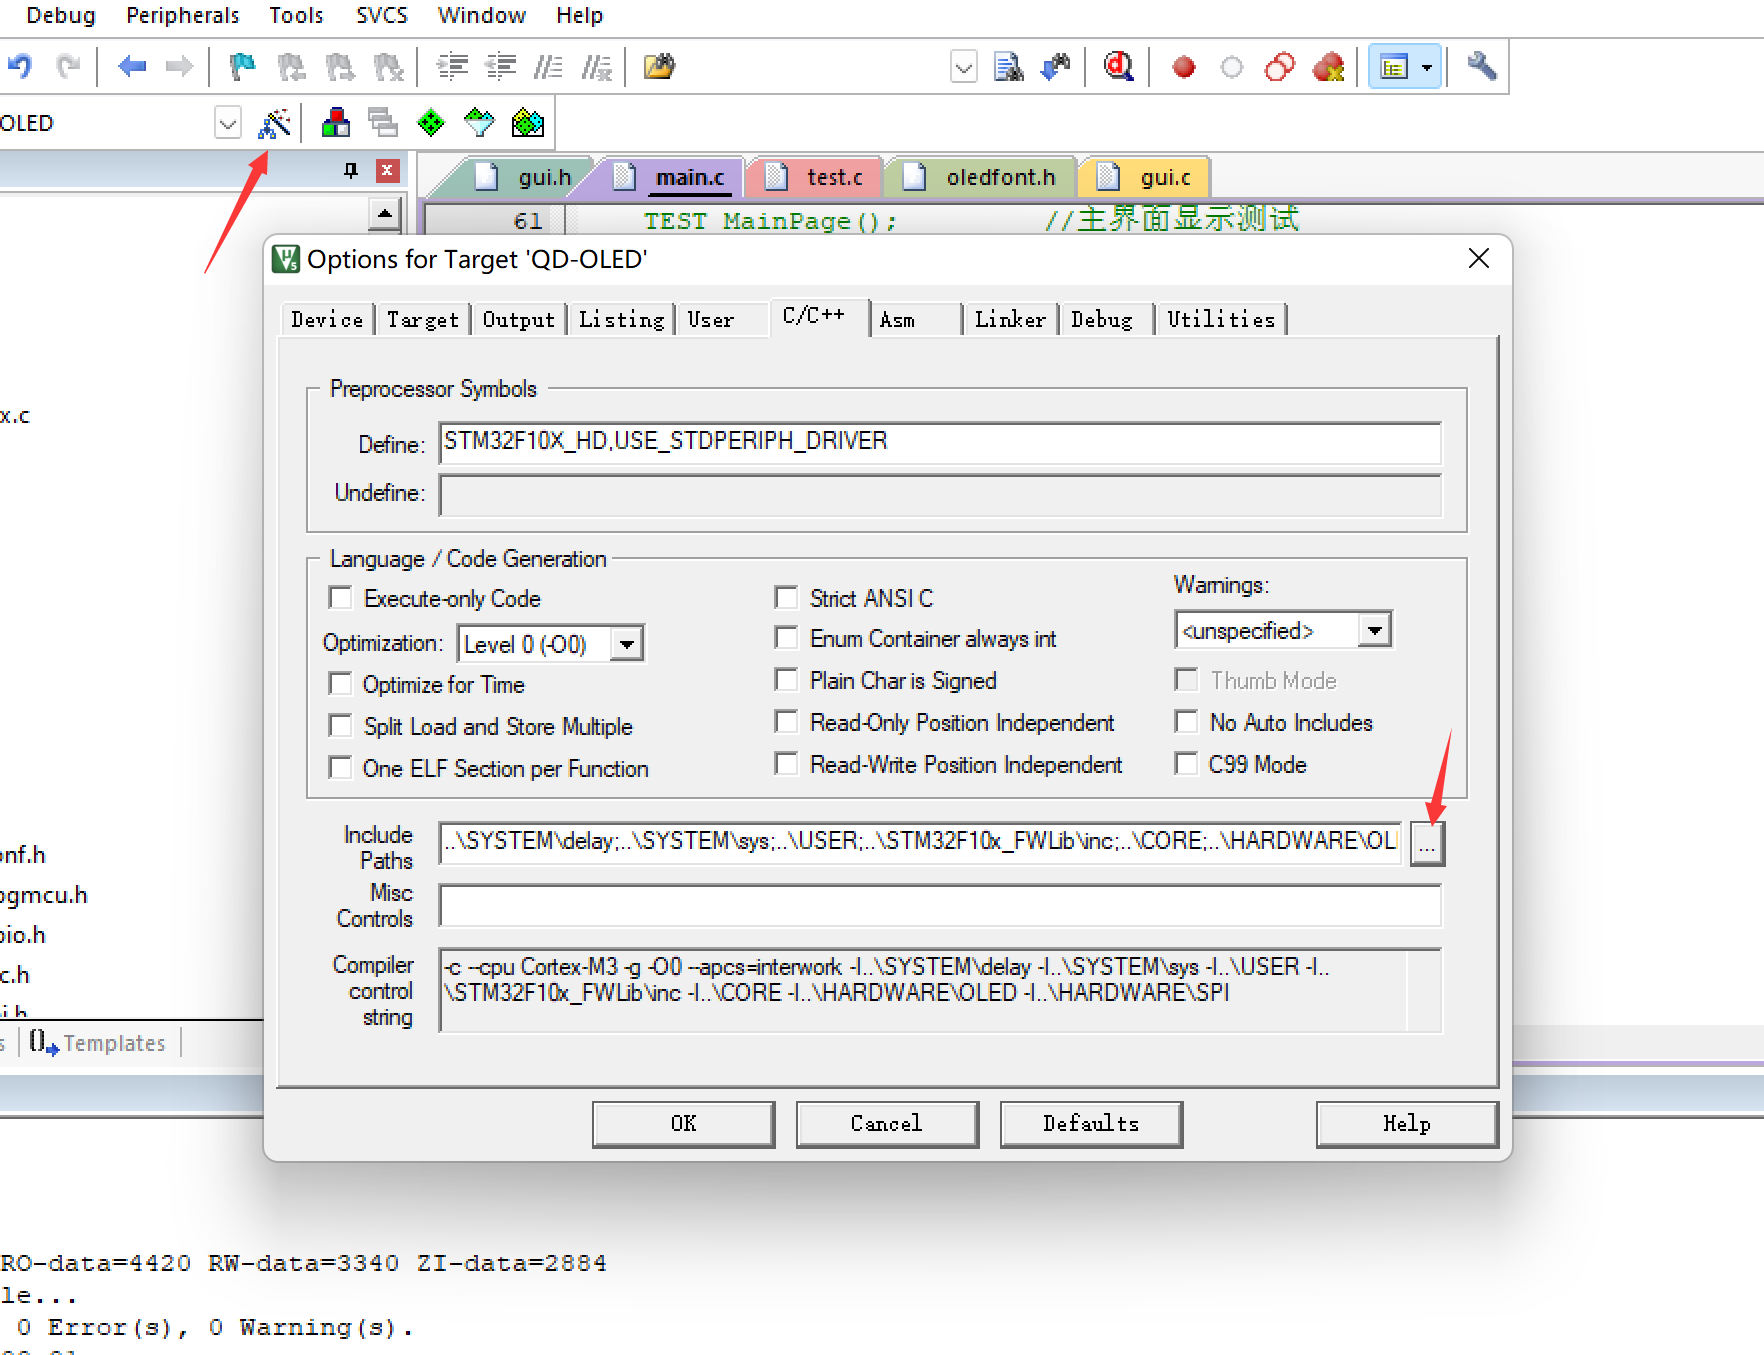This screenshot has width=1764, height=1355.
Task: Enable the C99 Mode checkbox
Action: pyautogui.click(x=1186, y=764)
